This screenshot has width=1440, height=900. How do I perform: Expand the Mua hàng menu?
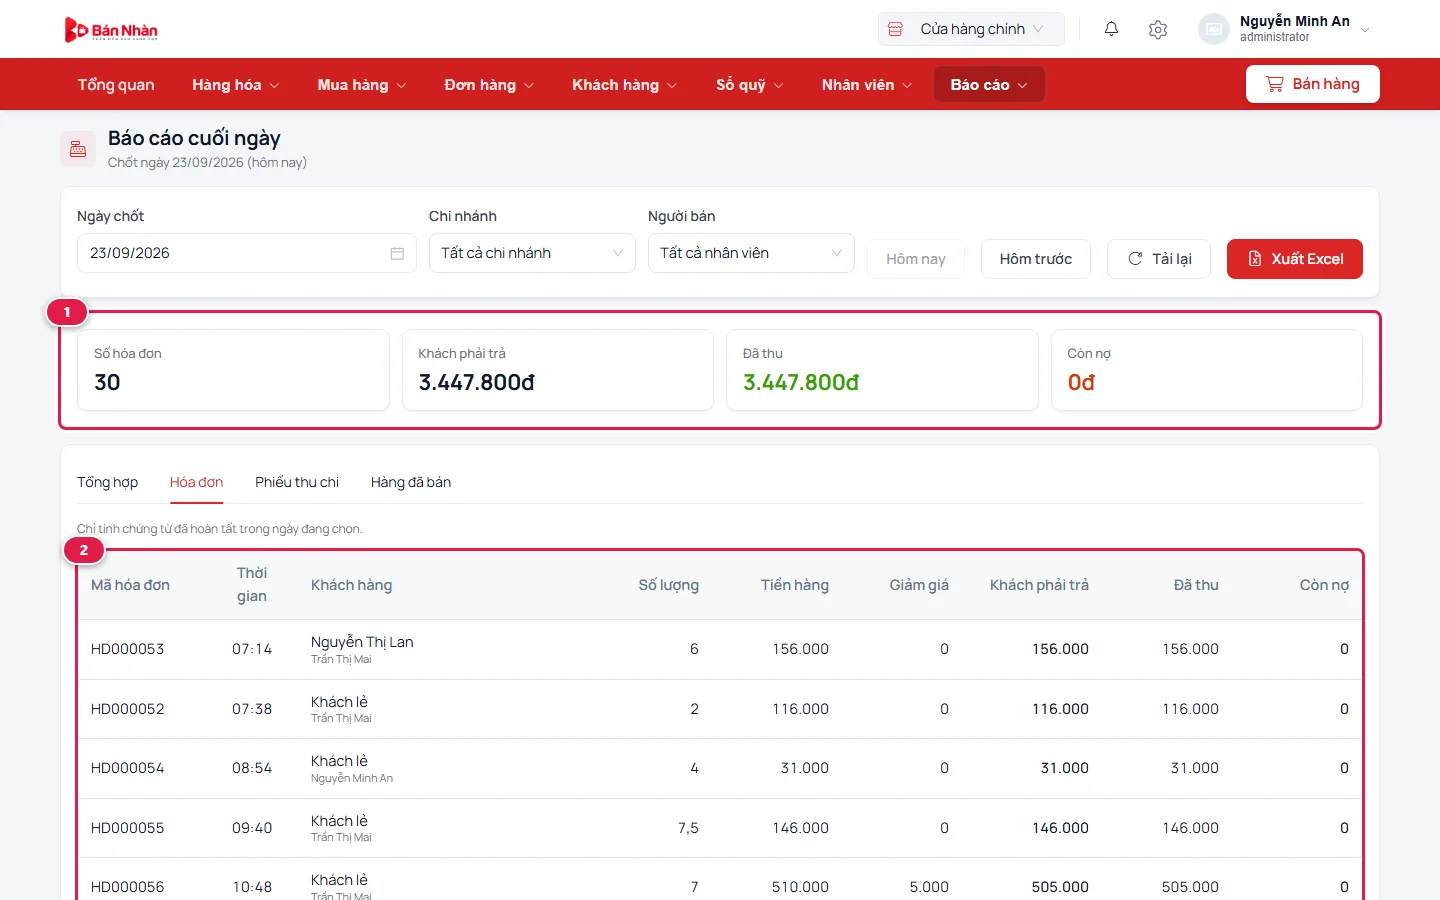(x=361, y=85)
